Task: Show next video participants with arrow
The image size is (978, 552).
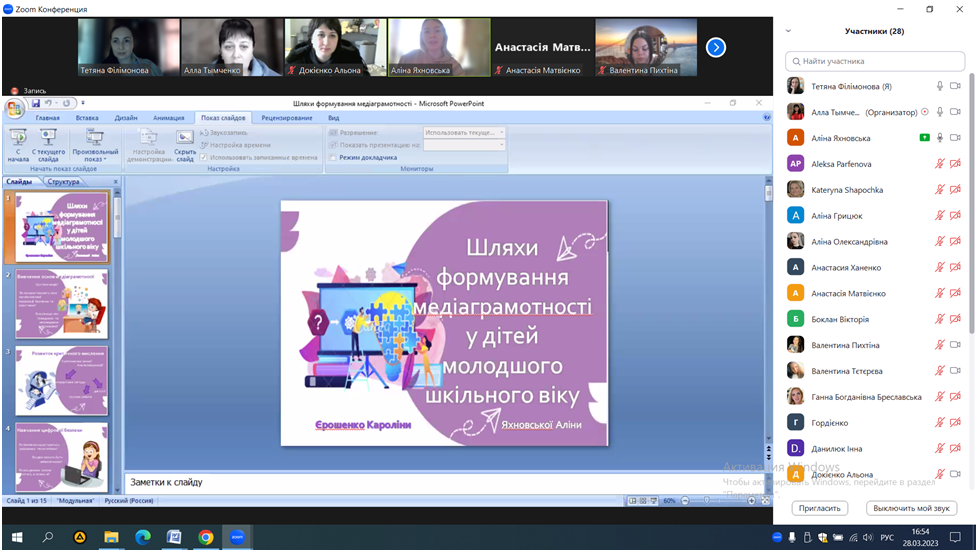Action: click(715, 47)
